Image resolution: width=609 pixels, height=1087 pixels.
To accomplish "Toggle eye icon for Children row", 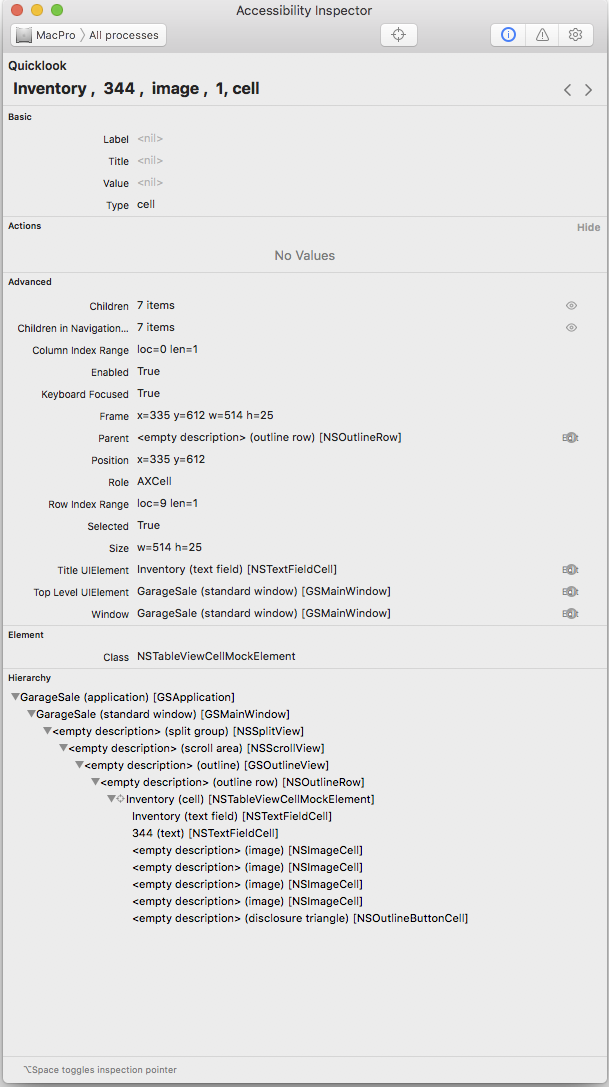I will pyautogui.click(x=571, y=306).
